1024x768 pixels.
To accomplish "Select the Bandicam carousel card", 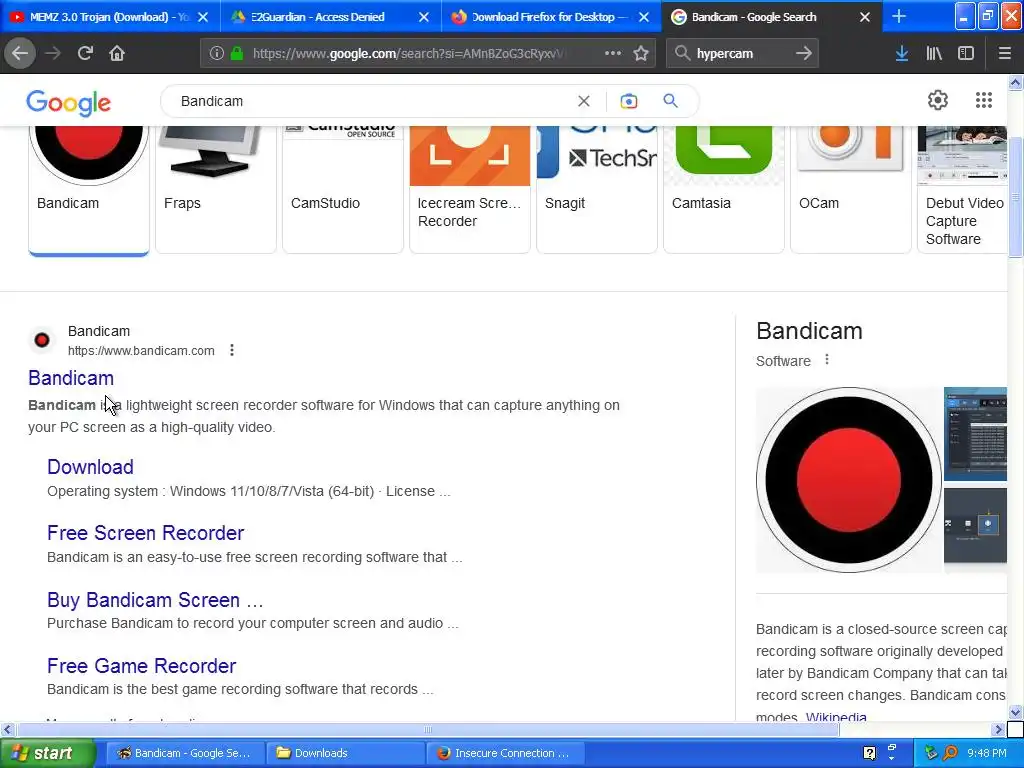I will (x=89, y=189).
